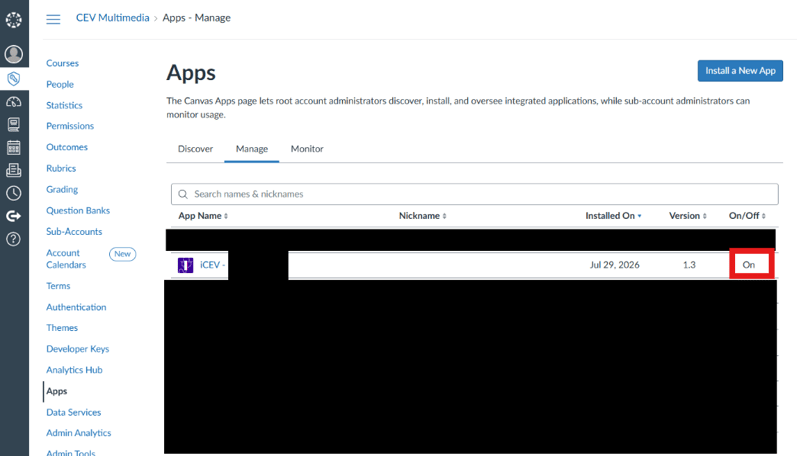Click the Apps page heading
This screenshot has height=456, width=800.
[191, 72]
